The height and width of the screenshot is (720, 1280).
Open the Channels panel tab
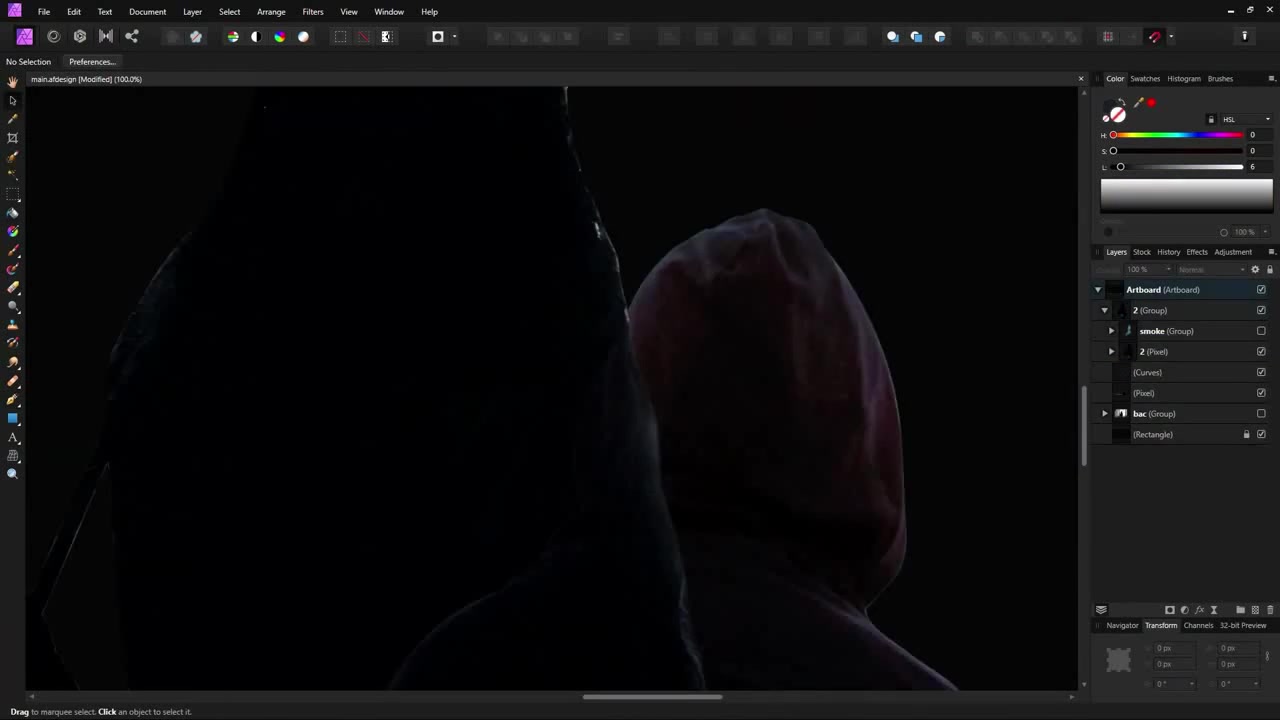click(x=1198, y=626)
